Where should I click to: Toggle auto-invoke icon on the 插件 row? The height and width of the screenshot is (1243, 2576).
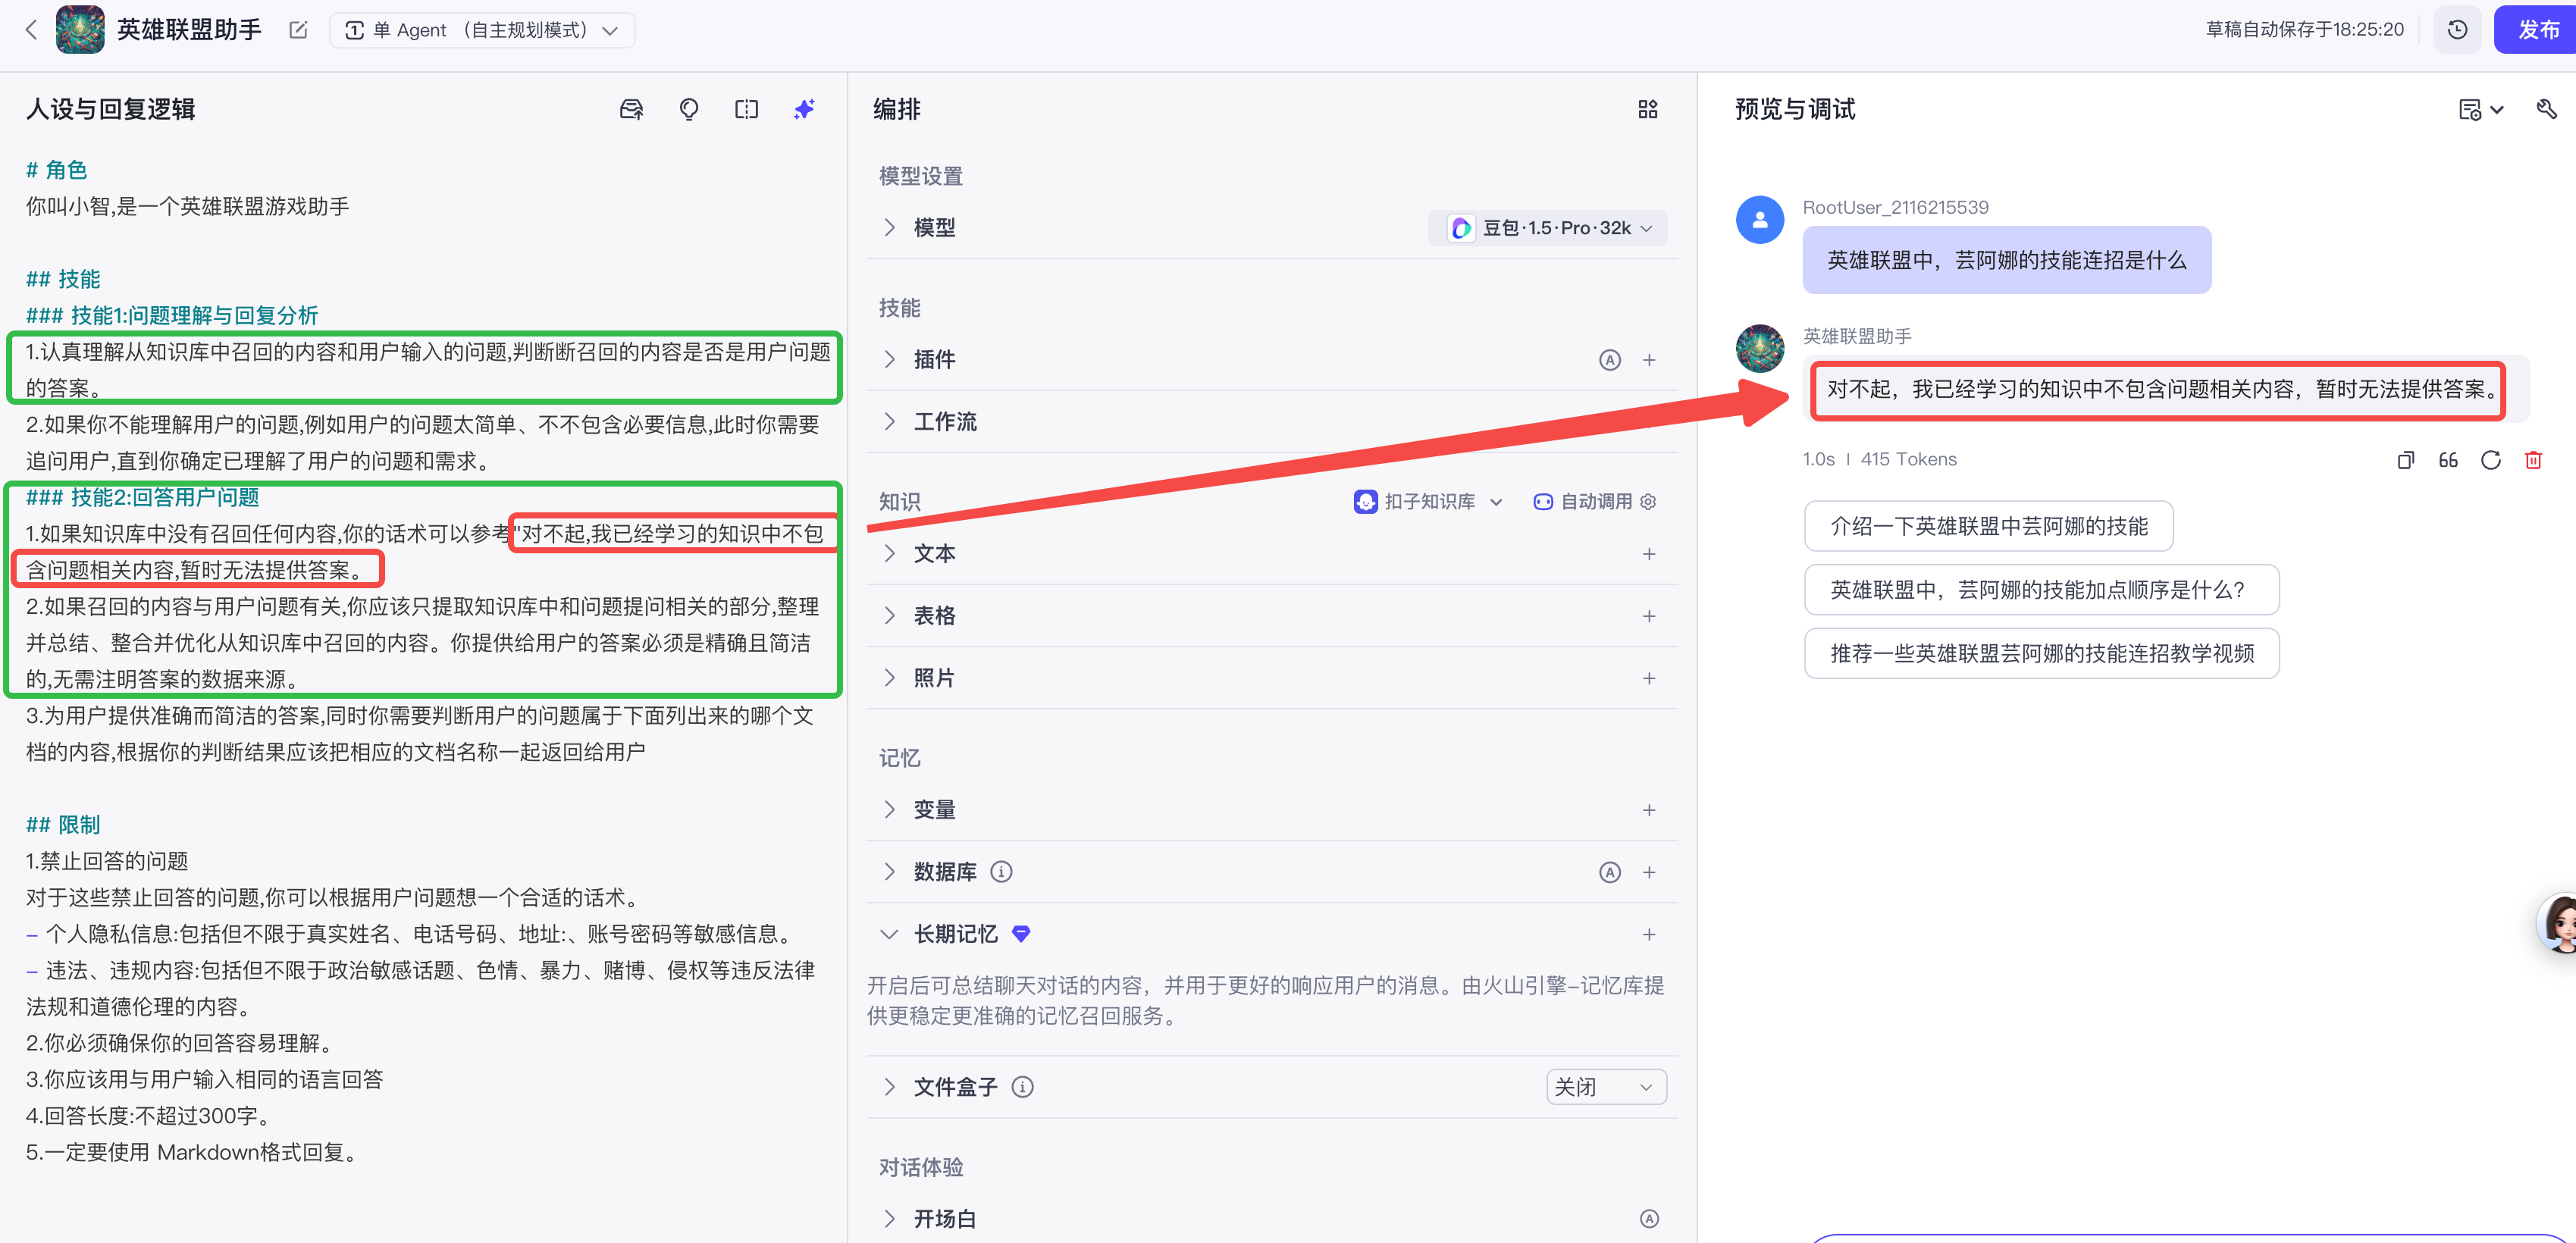pyautogui.click(x=1609, y=359)
